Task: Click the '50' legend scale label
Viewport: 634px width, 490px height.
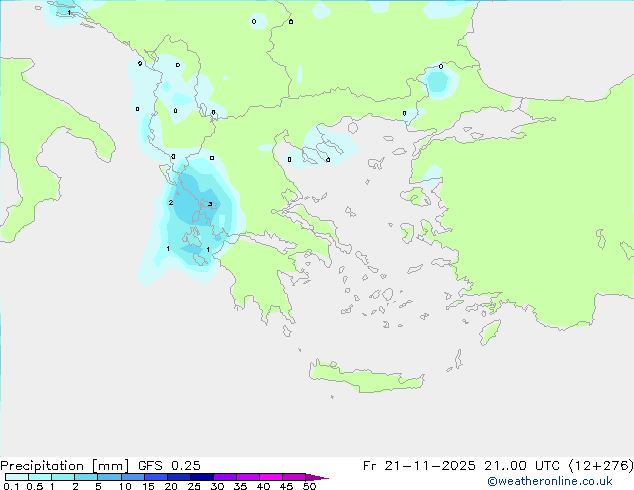Action: click(309, 486)
